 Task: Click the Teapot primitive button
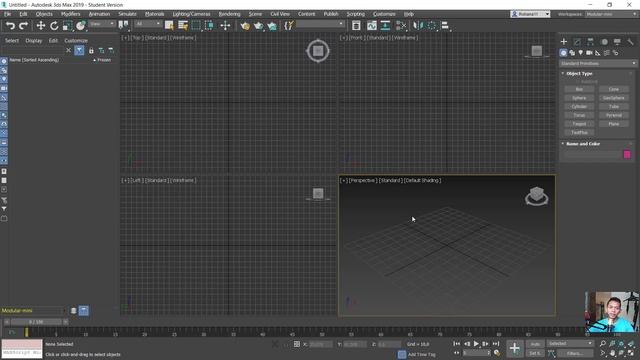click(x=579, y=124)
